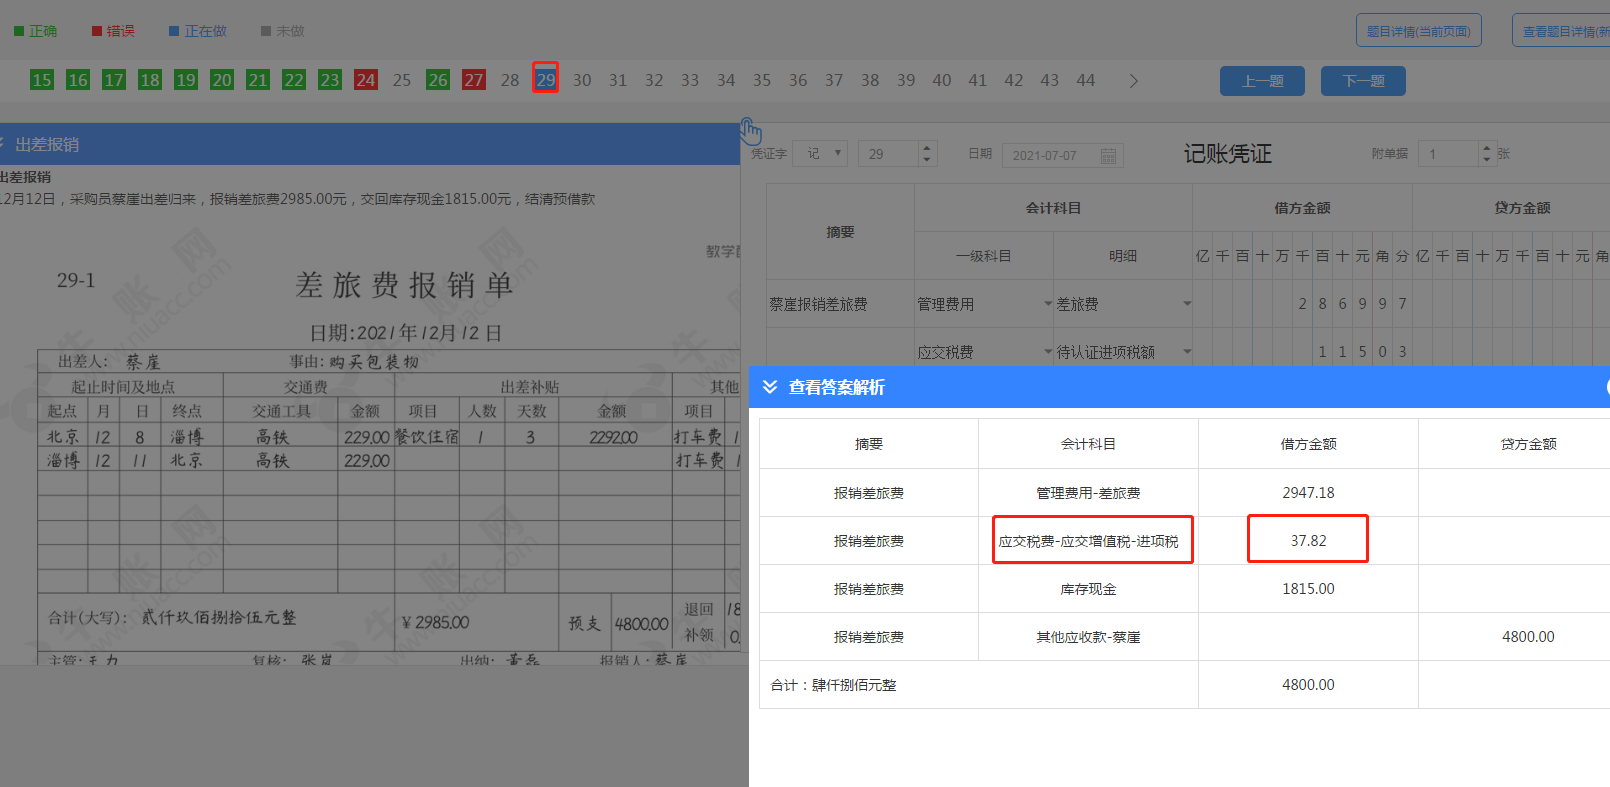Screen dimensions: 1610x787
Task: Jump to question 26
Action: coord(438,80)
